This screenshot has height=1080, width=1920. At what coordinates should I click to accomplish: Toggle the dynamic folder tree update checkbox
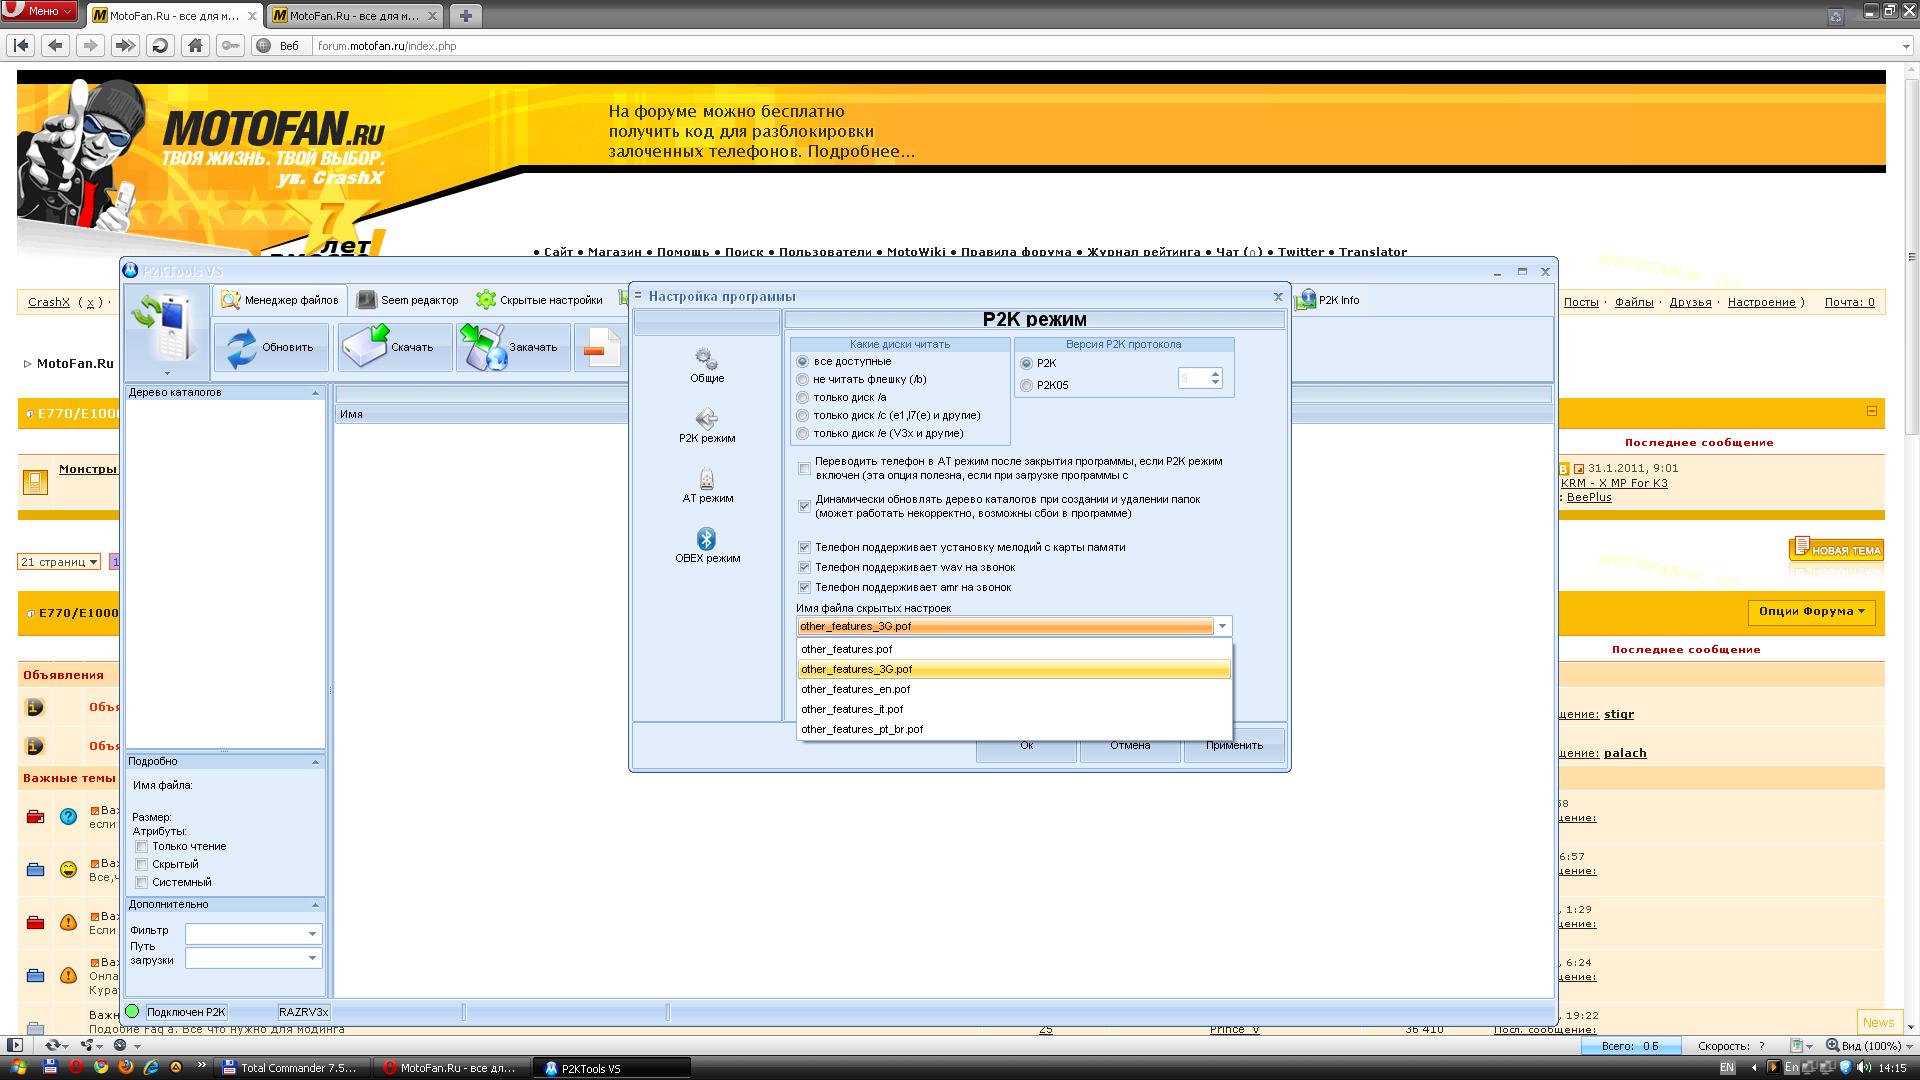tap(805, 506)
